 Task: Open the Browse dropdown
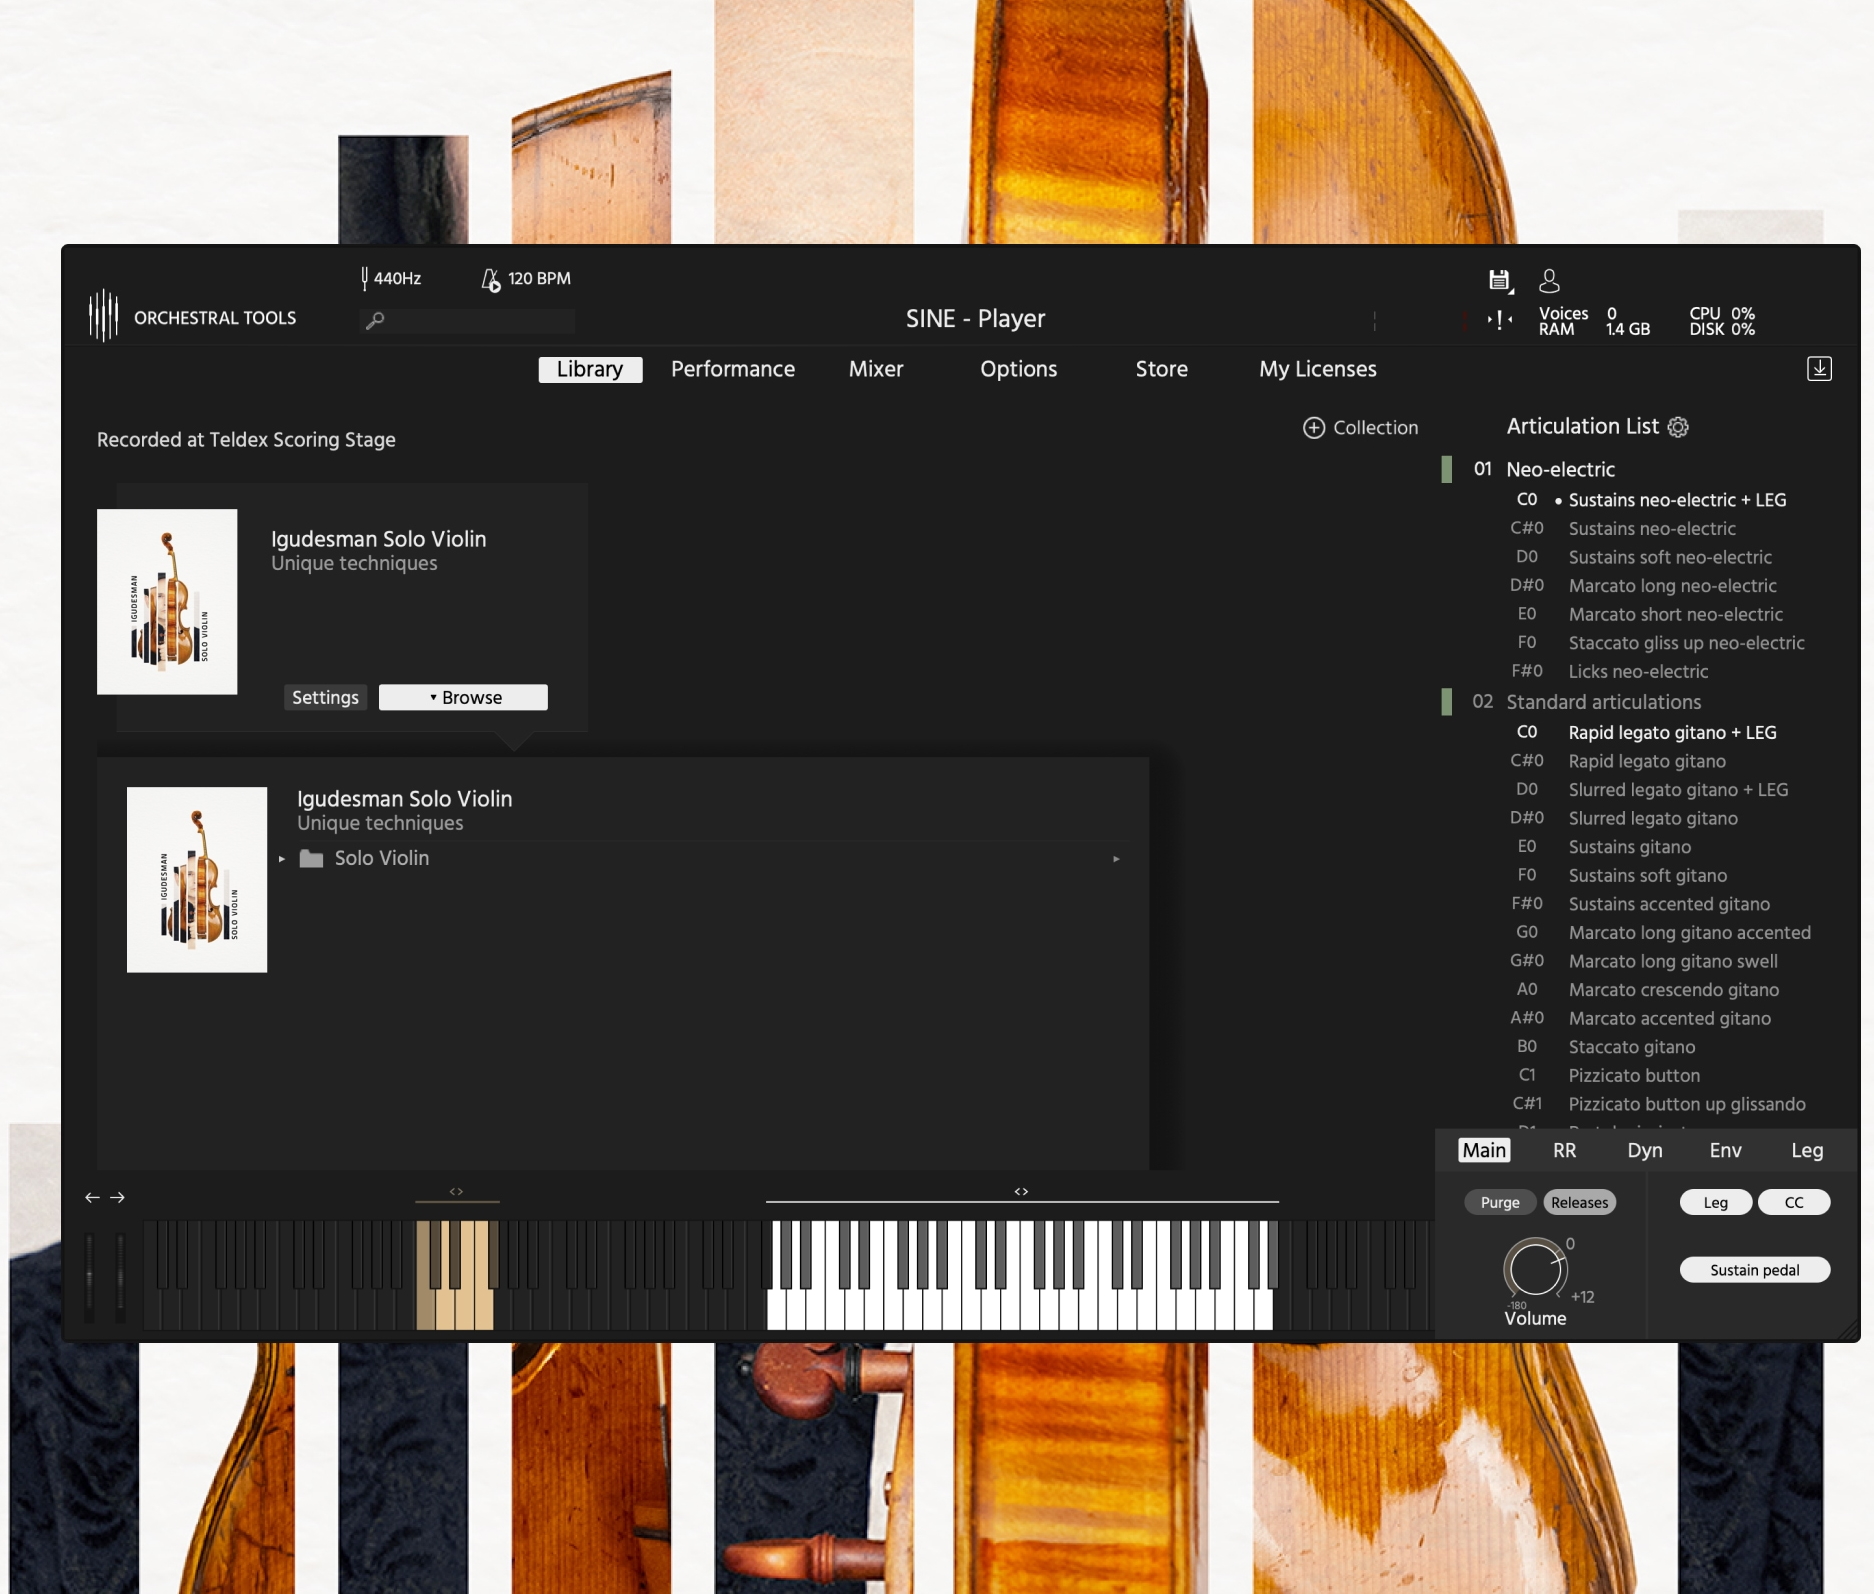(x=463, y=698)
